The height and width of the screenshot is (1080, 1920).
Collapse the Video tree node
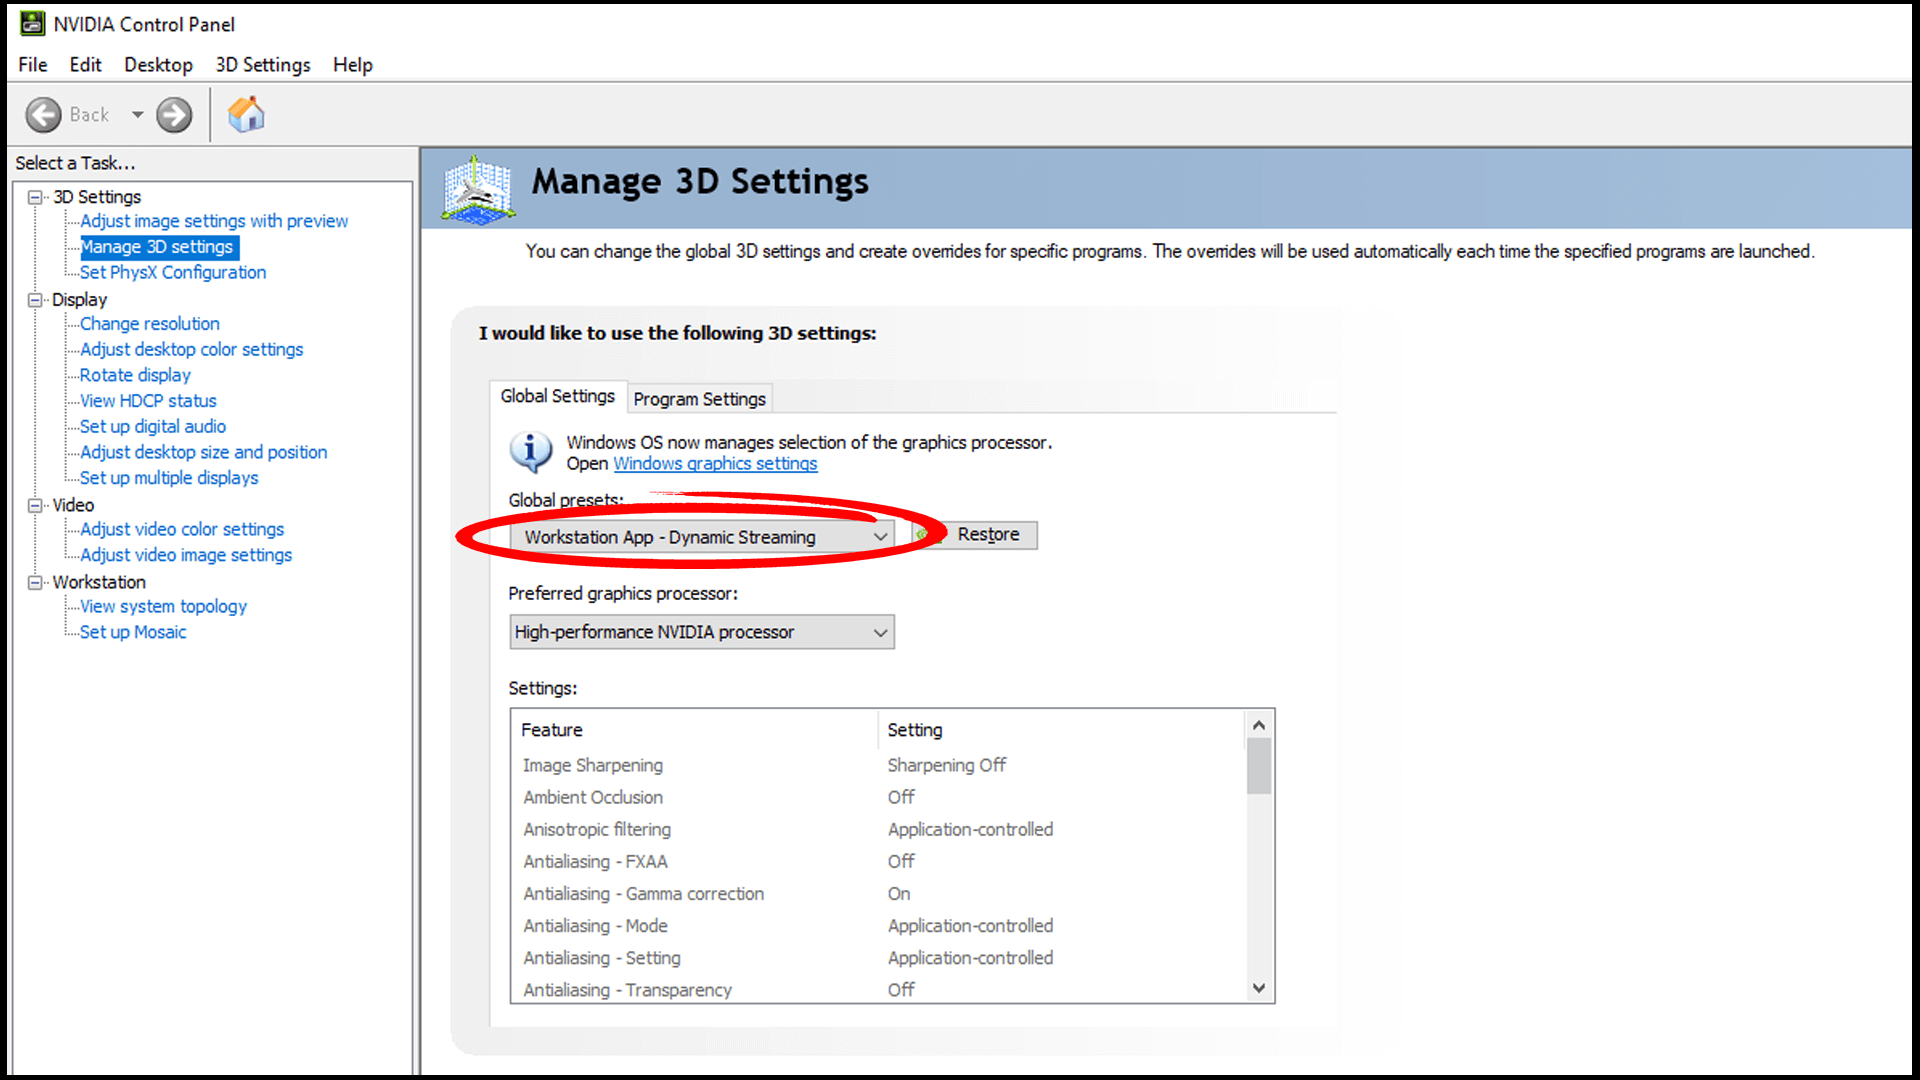[x=35, y=505]
